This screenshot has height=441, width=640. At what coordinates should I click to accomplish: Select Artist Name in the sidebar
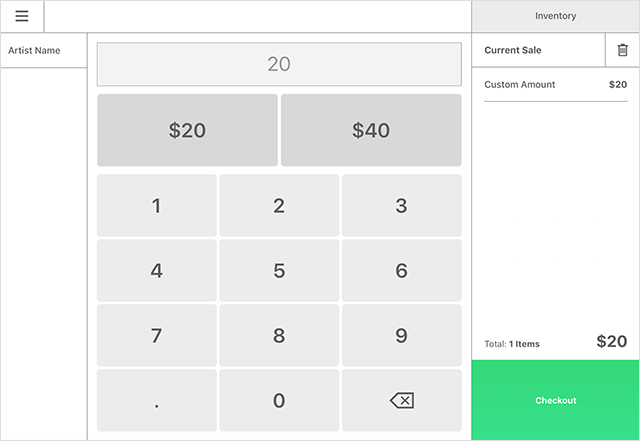pos(43,51)
